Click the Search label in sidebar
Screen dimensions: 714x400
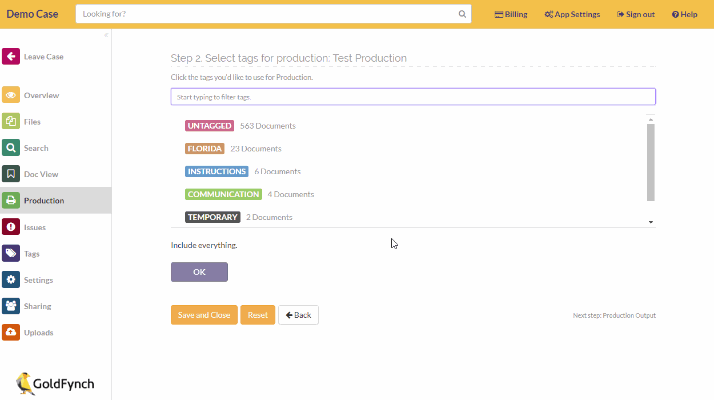click(x=36, y=148)
